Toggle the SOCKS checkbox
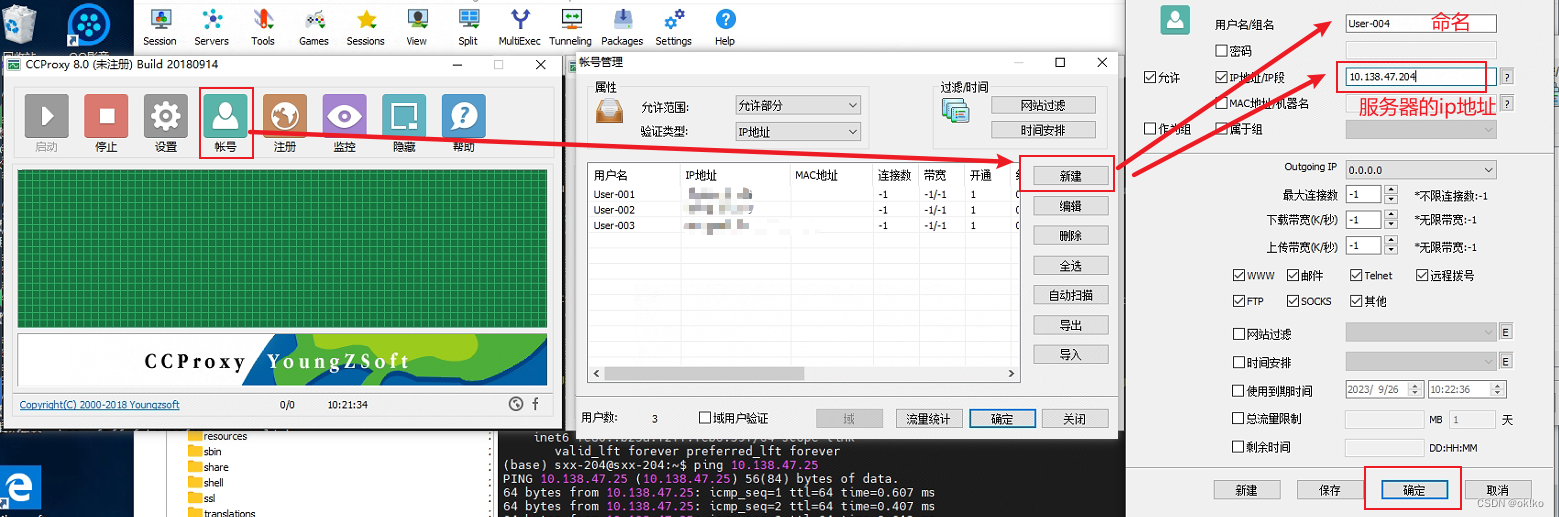This screenshot has width=1559, height=517. (x=1294, y=301)
